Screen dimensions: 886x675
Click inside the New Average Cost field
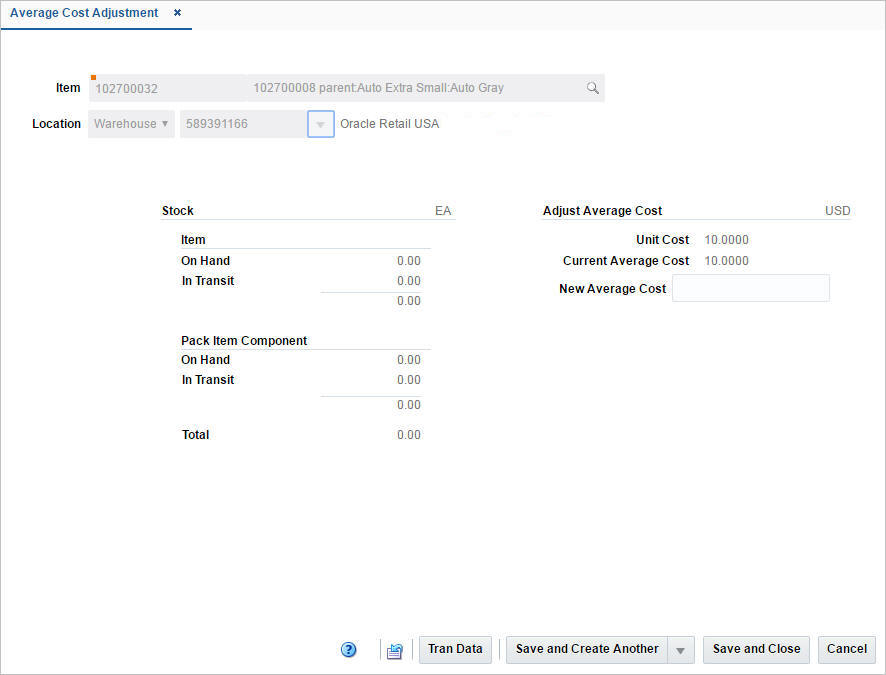point(750,288)
